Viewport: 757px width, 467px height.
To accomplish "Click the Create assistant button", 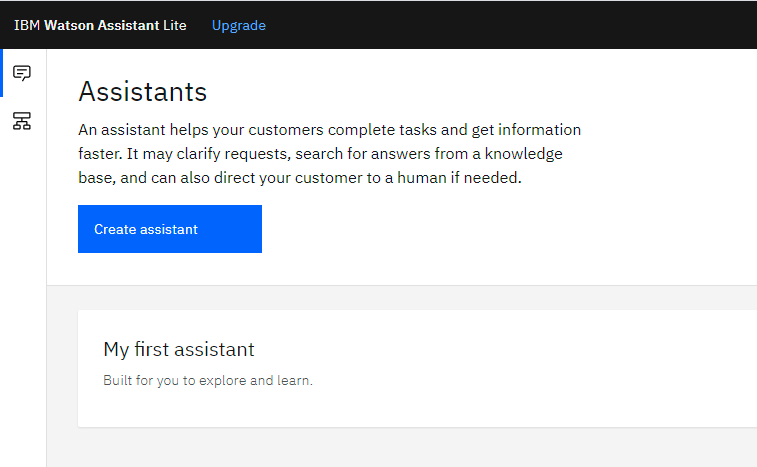I will pyautogui.click(x=170, y=229).
